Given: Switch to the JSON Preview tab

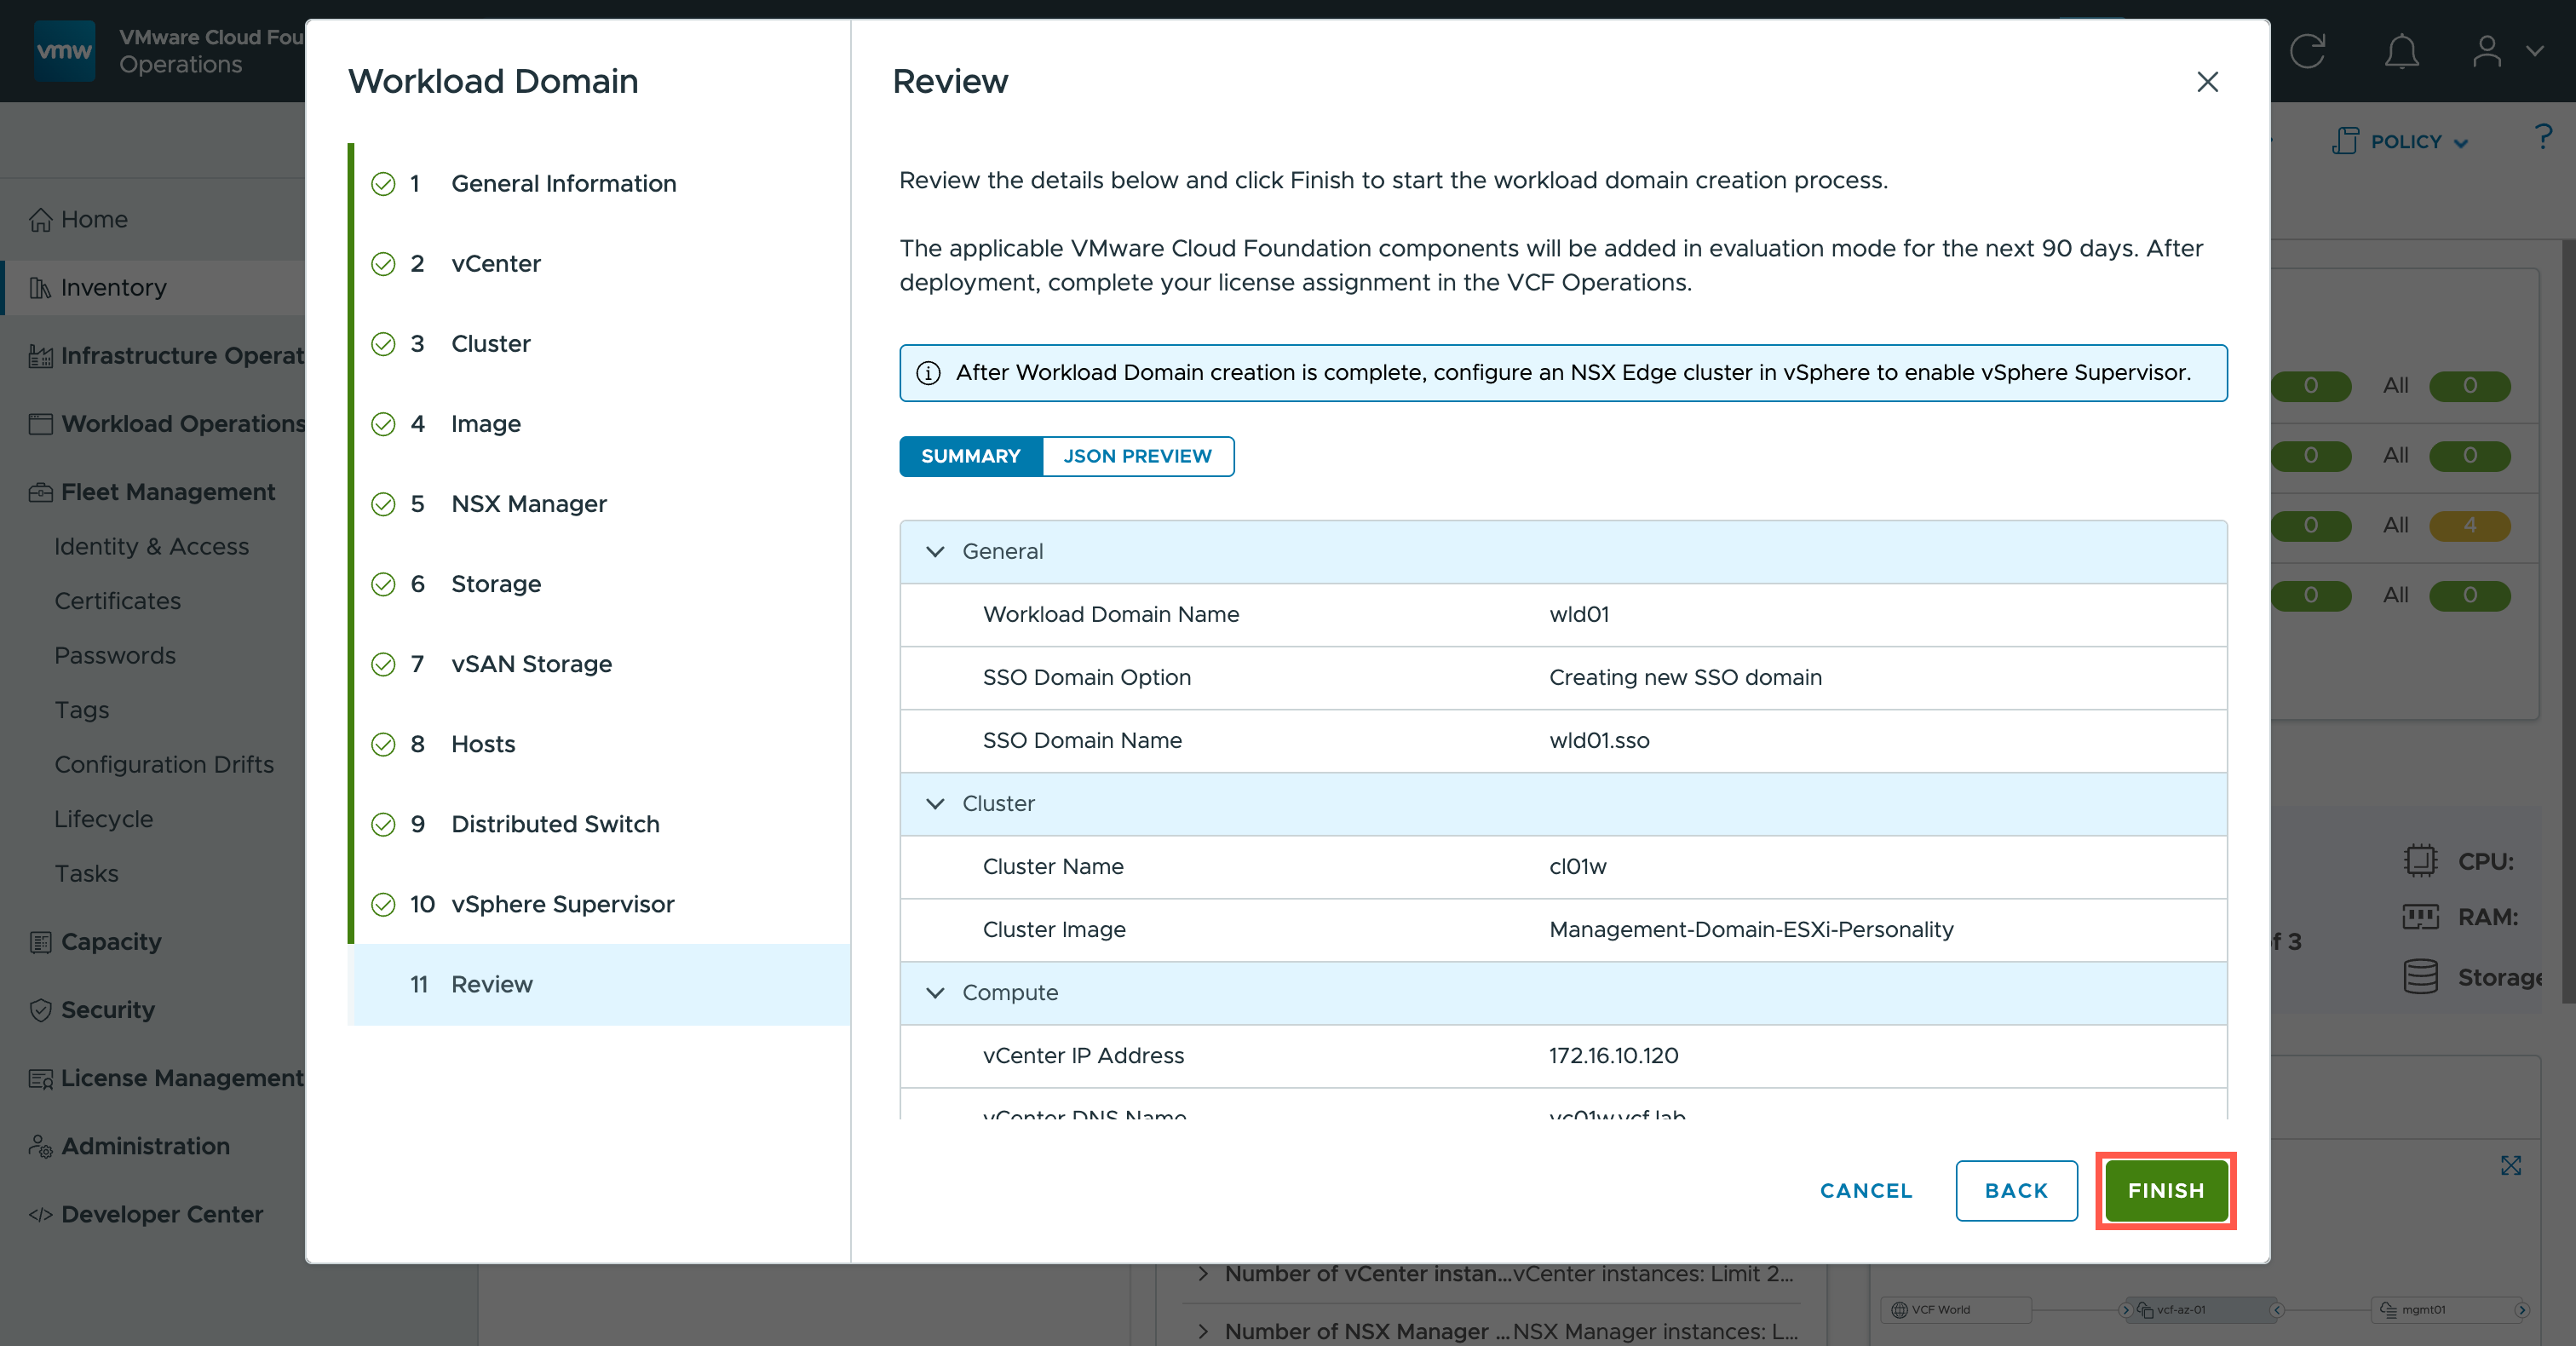Looking at the screenshot, I should [x=1137, y=456].
